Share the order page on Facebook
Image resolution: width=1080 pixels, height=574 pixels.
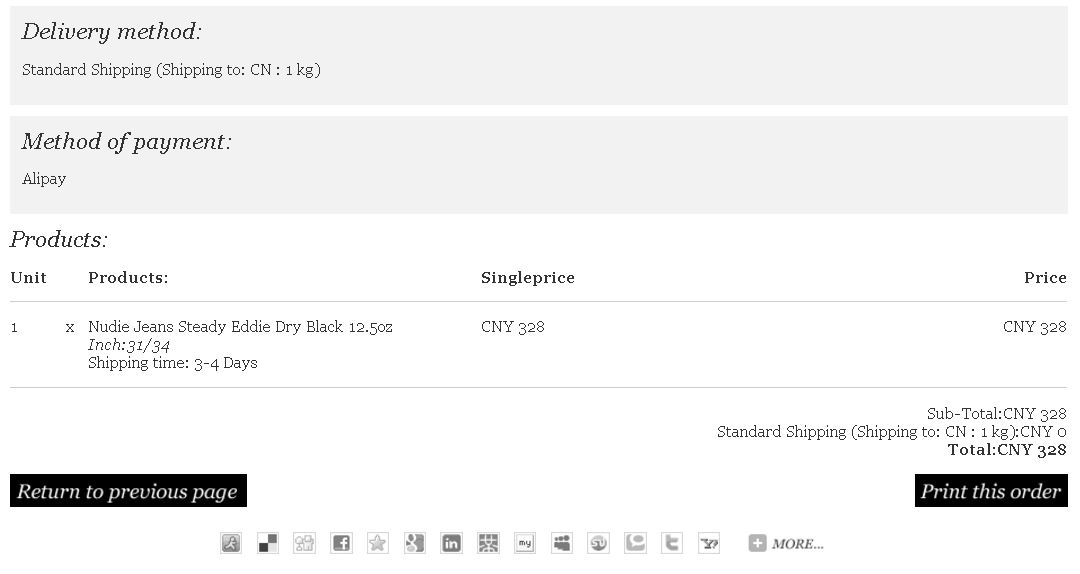(x=341, y=543)
